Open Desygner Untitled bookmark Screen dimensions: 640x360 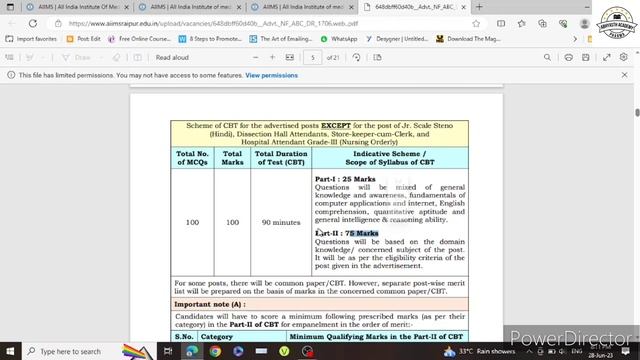[x=397, y=39]
